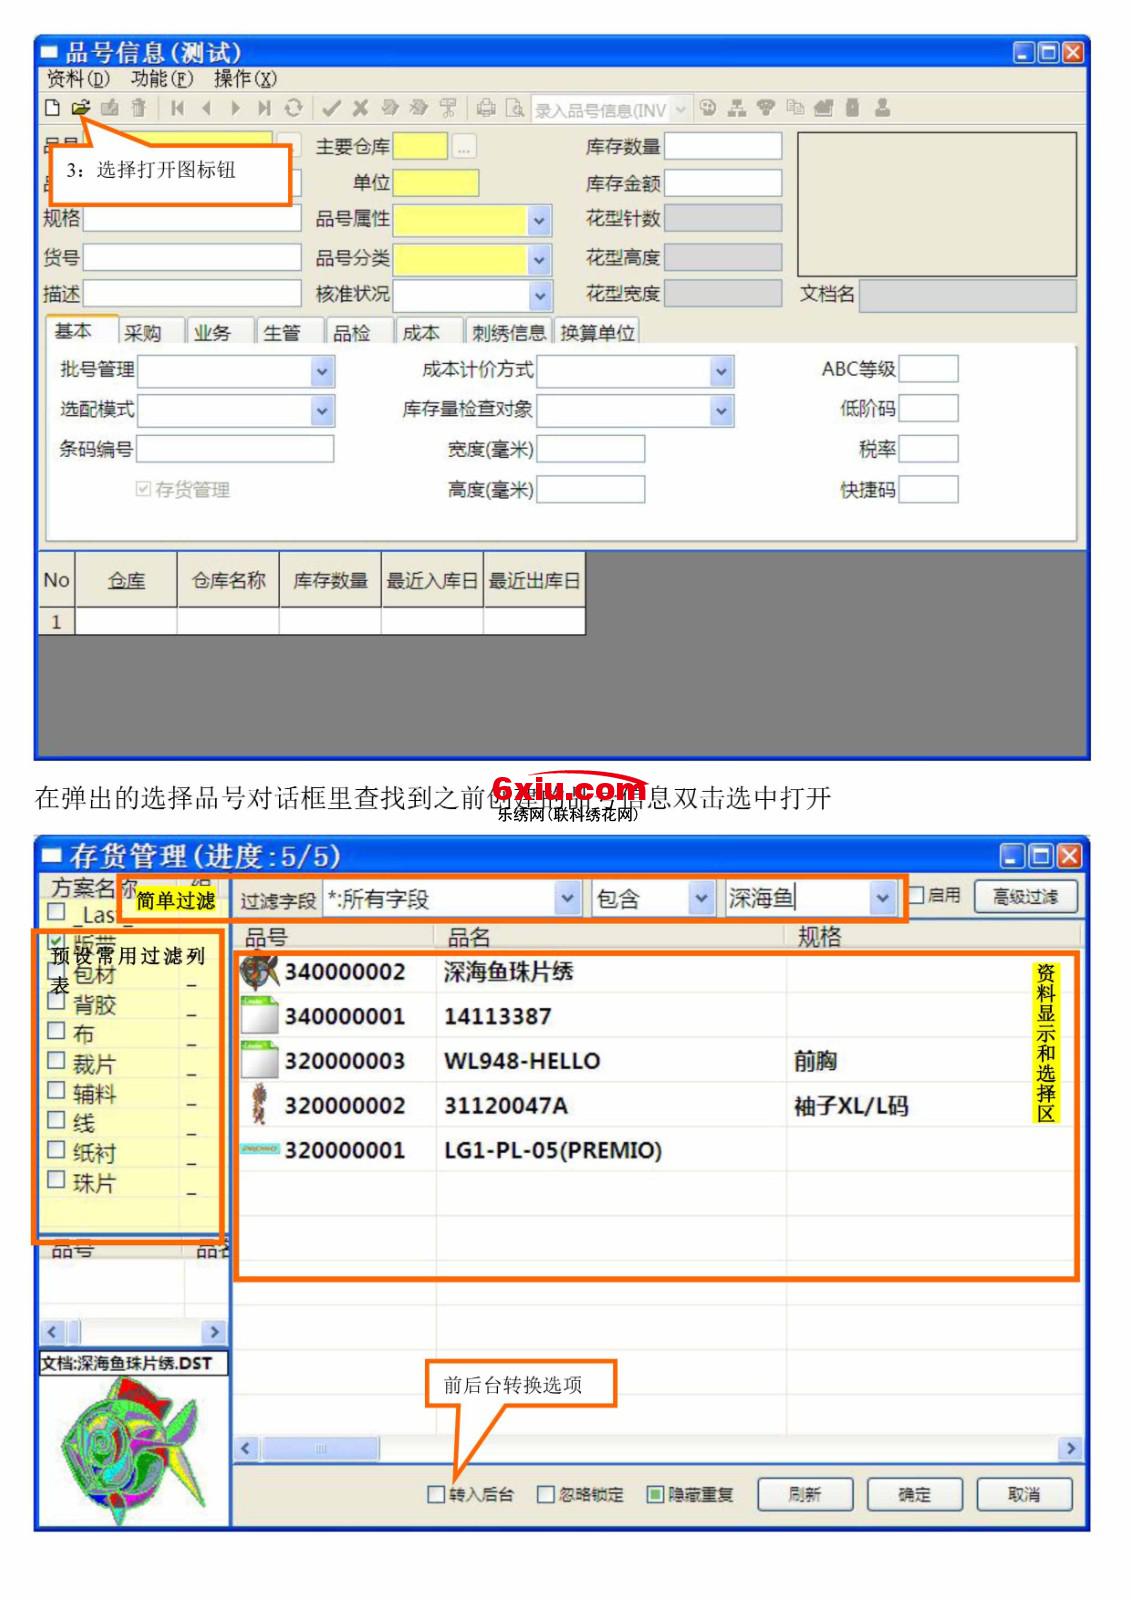Image resolution: width=1131 pixels, height=1600 pixels.
Task: Open the 功能(F) menu
Action: point(161,79)
